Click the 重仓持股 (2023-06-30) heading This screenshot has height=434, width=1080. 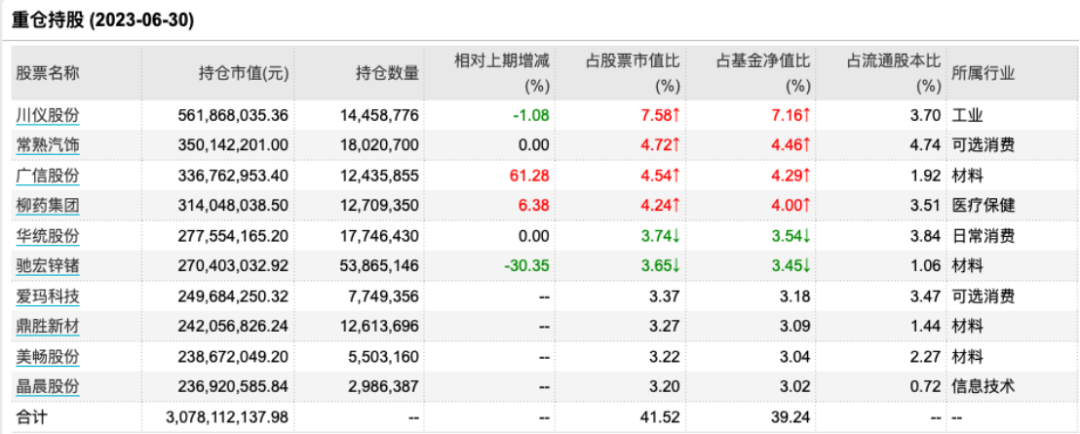(x=103, y=21)
